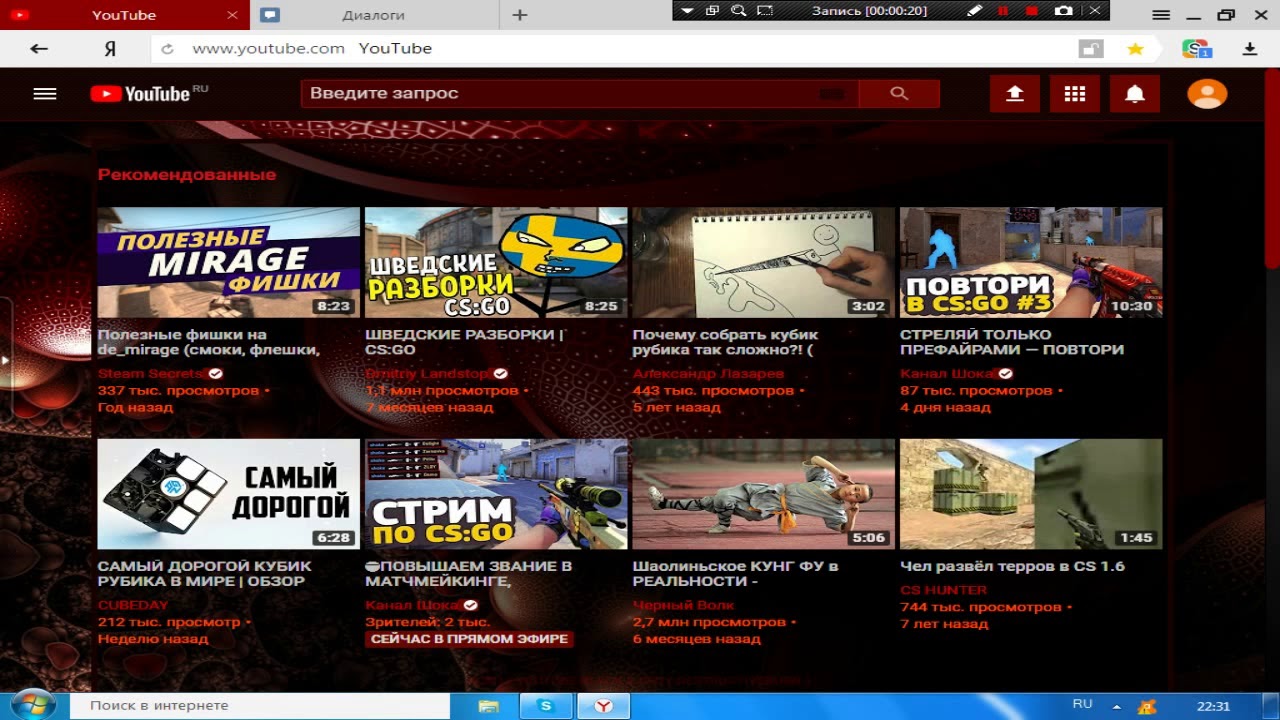
Task: Open the CS 1.6 video thumbnail
Action: coord(1031,494)
